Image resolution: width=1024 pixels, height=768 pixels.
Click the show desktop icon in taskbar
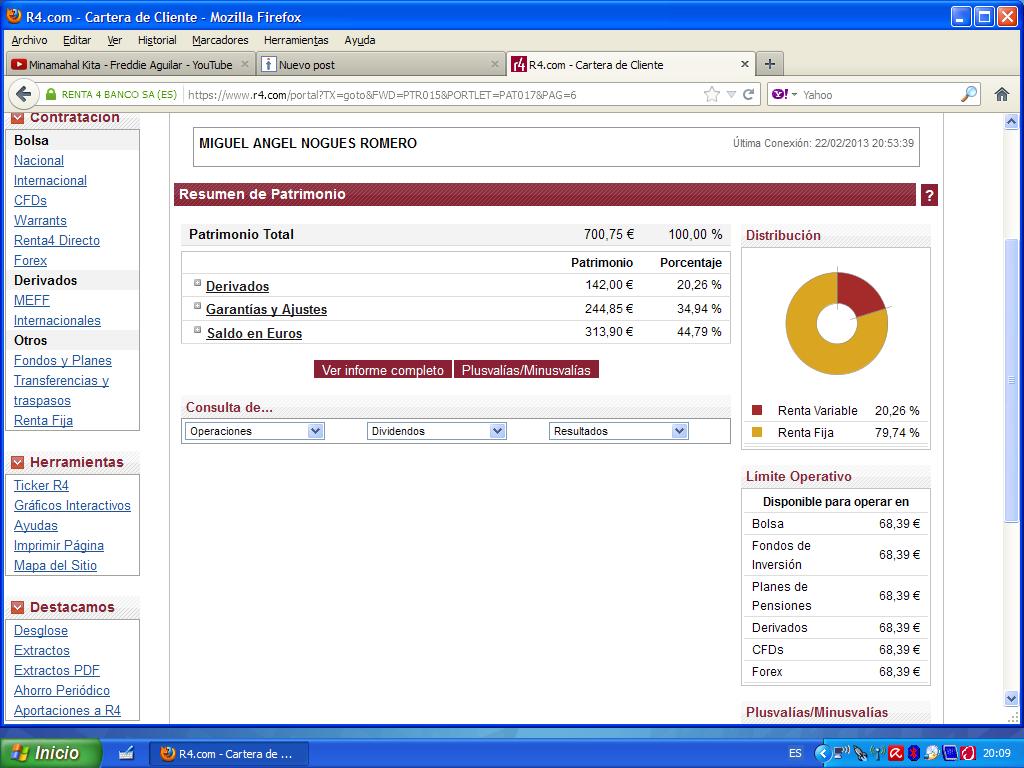(126, 753)
